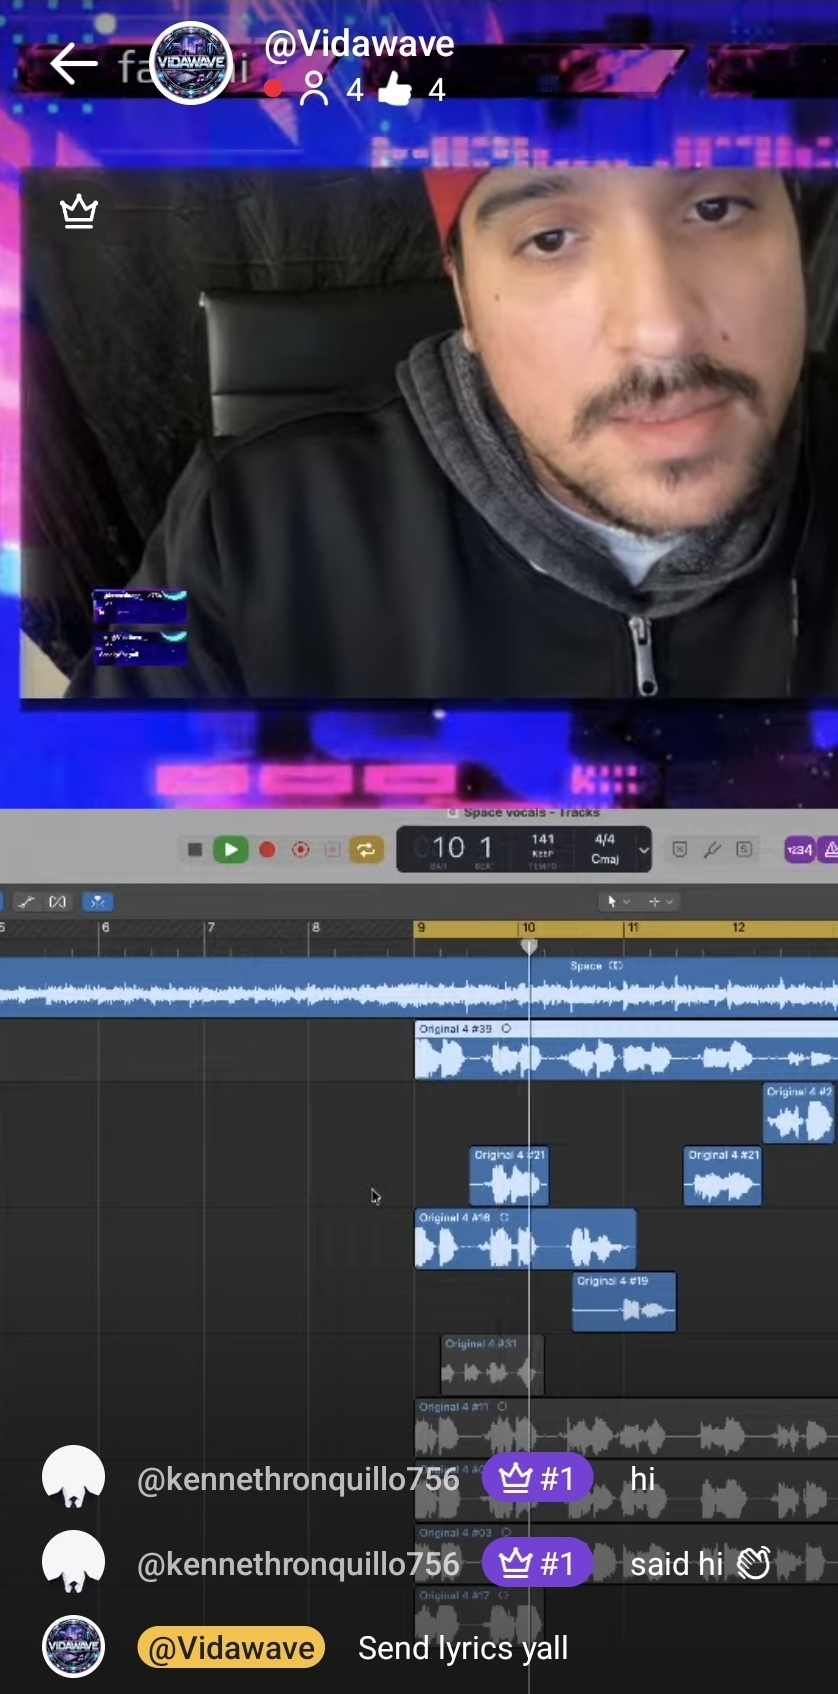Image resolution: width=838 pixels, height=1694 pixels.
Task: Toggle the yellow cycle loop button
Action: (366, 850)
